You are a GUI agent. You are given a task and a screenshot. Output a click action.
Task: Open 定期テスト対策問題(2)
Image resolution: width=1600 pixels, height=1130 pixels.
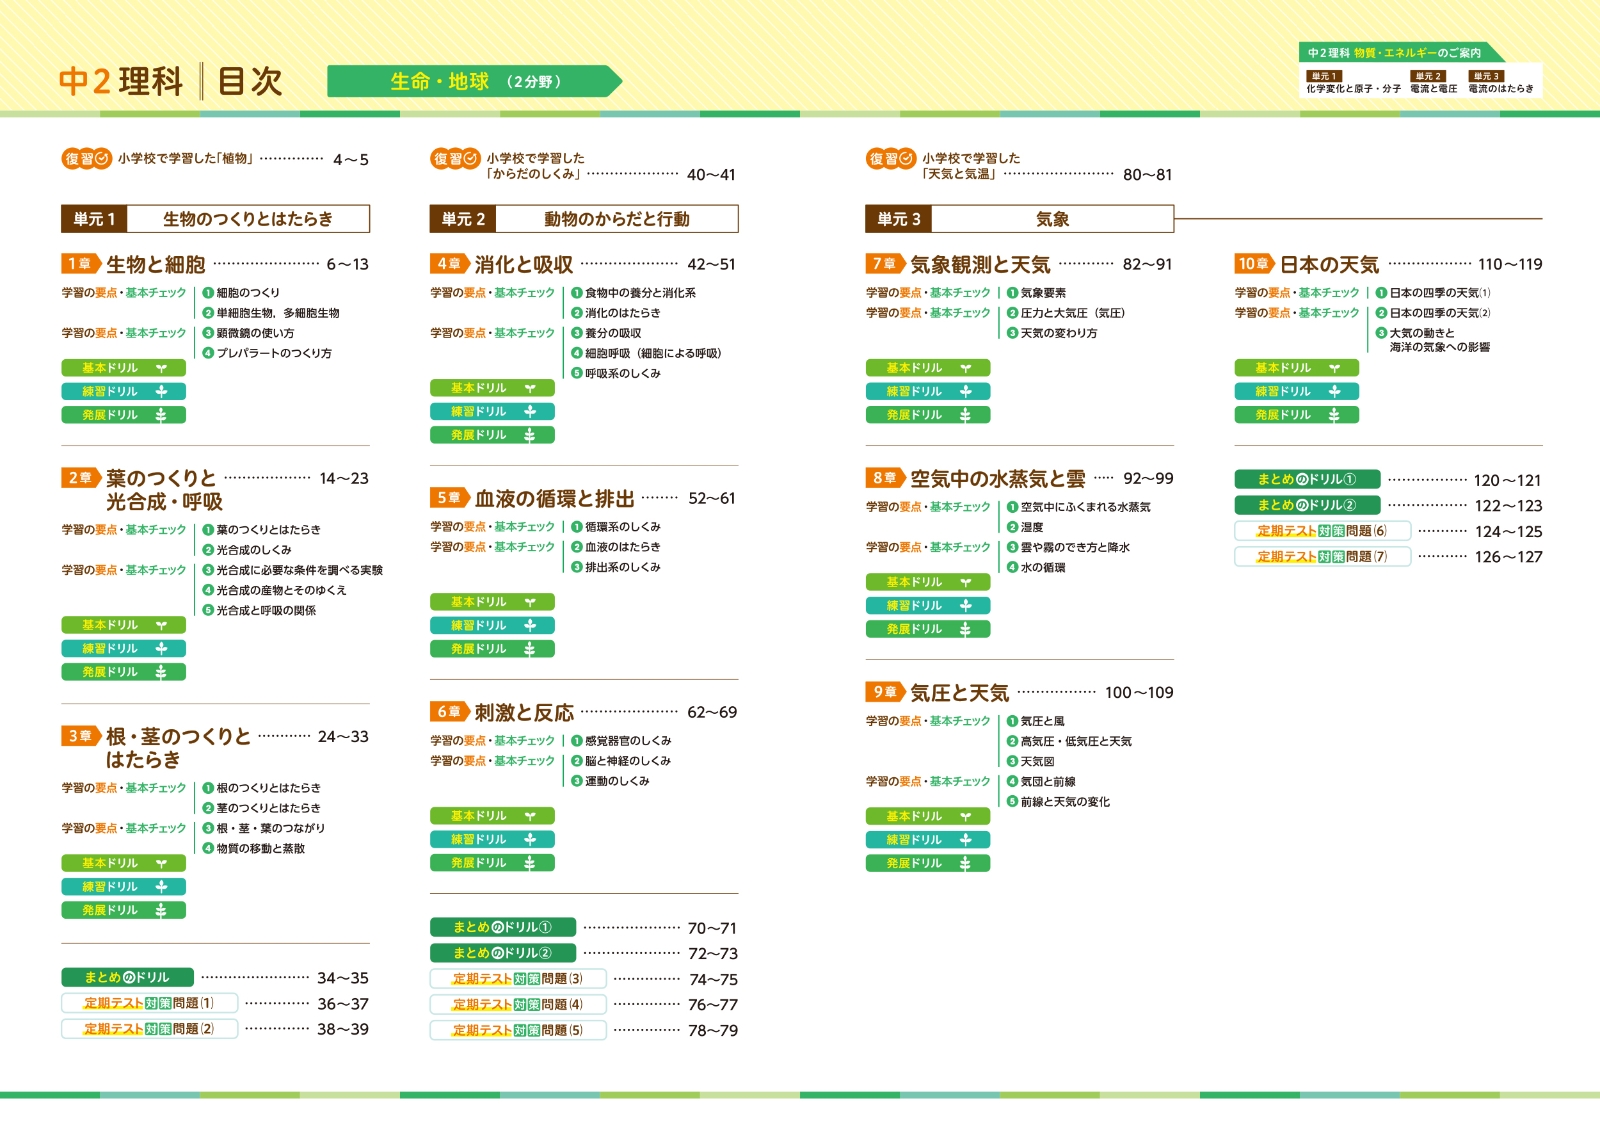pyautogui.click(x=149, y=1029)
